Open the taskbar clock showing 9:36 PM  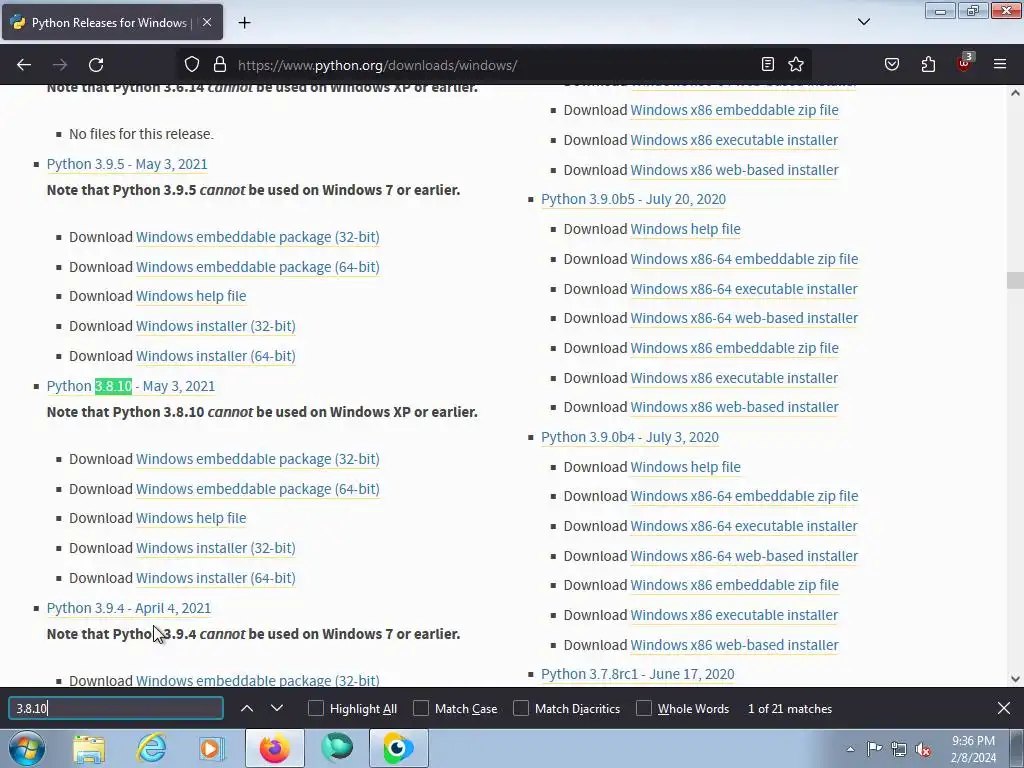click(973, 749)
